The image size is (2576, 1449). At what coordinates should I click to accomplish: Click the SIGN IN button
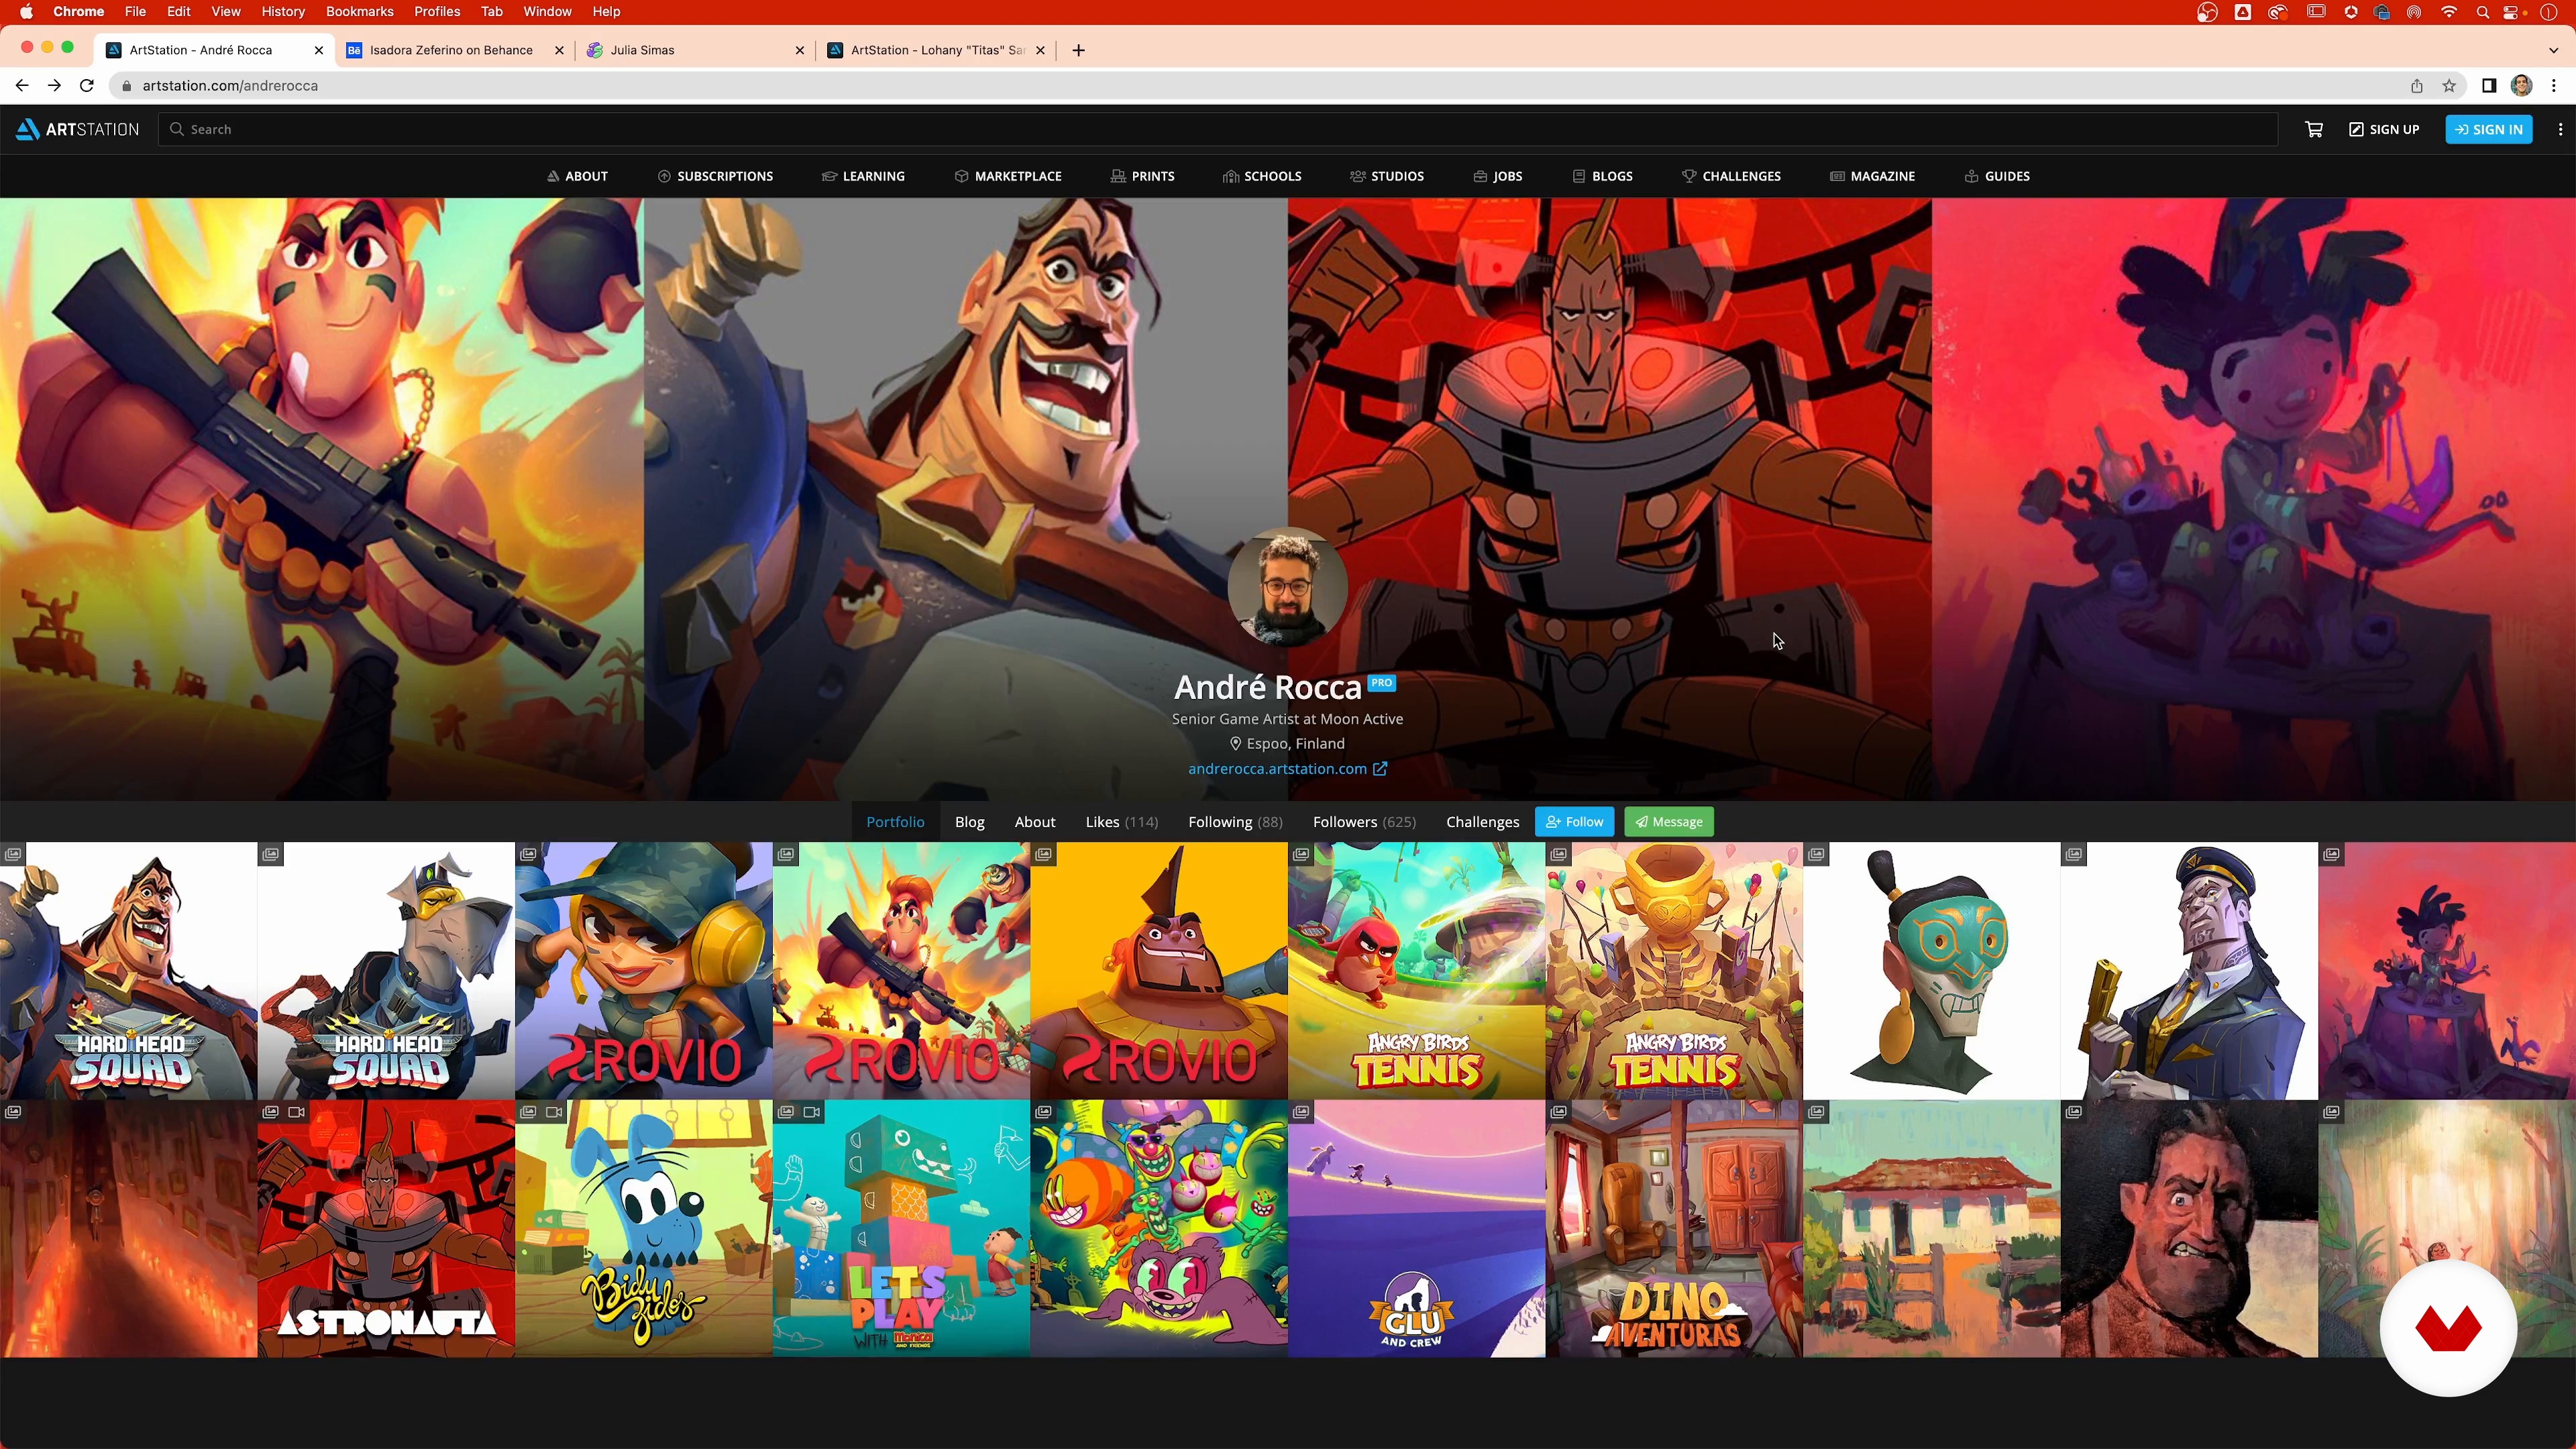tap(2489, 129)
